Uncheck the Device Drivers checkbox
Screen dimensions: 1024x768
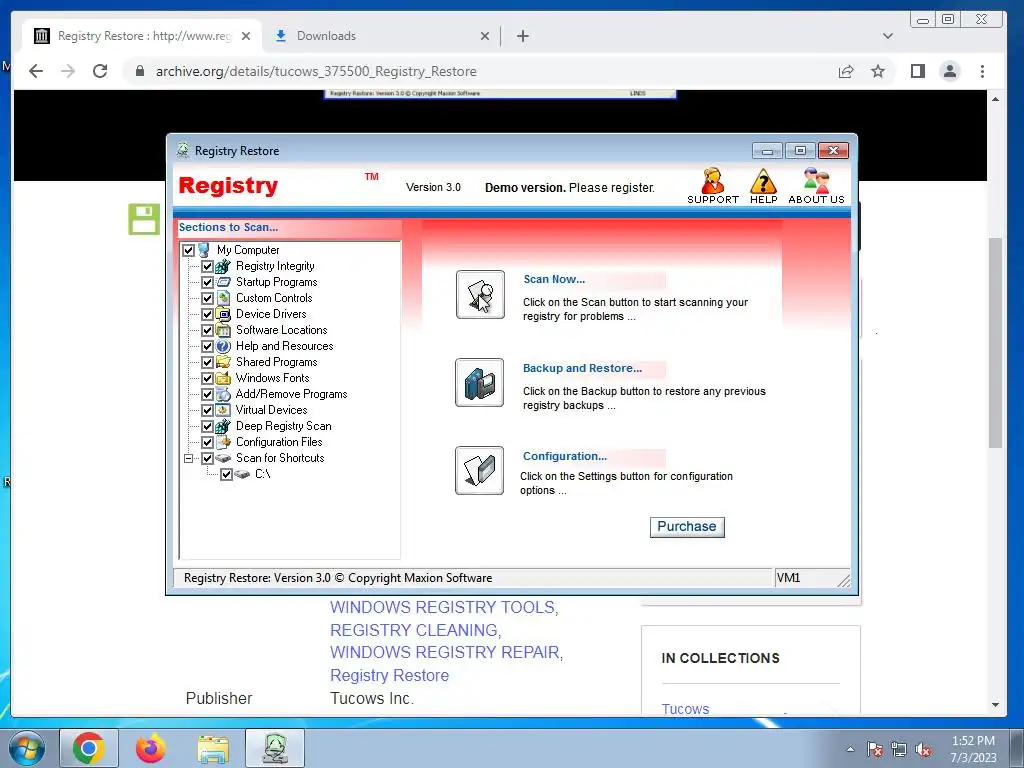[208, 314]
